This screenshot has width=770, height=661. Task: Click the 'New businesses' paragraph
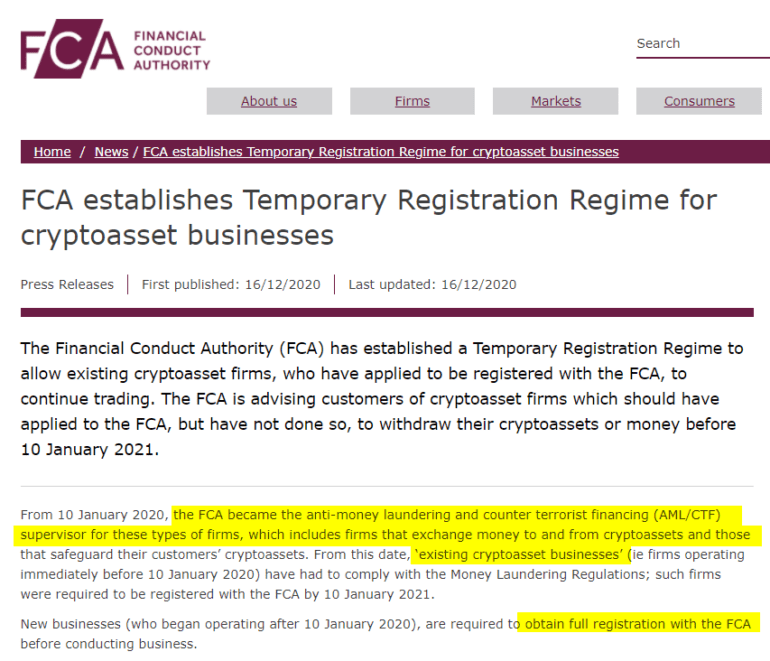385,633
